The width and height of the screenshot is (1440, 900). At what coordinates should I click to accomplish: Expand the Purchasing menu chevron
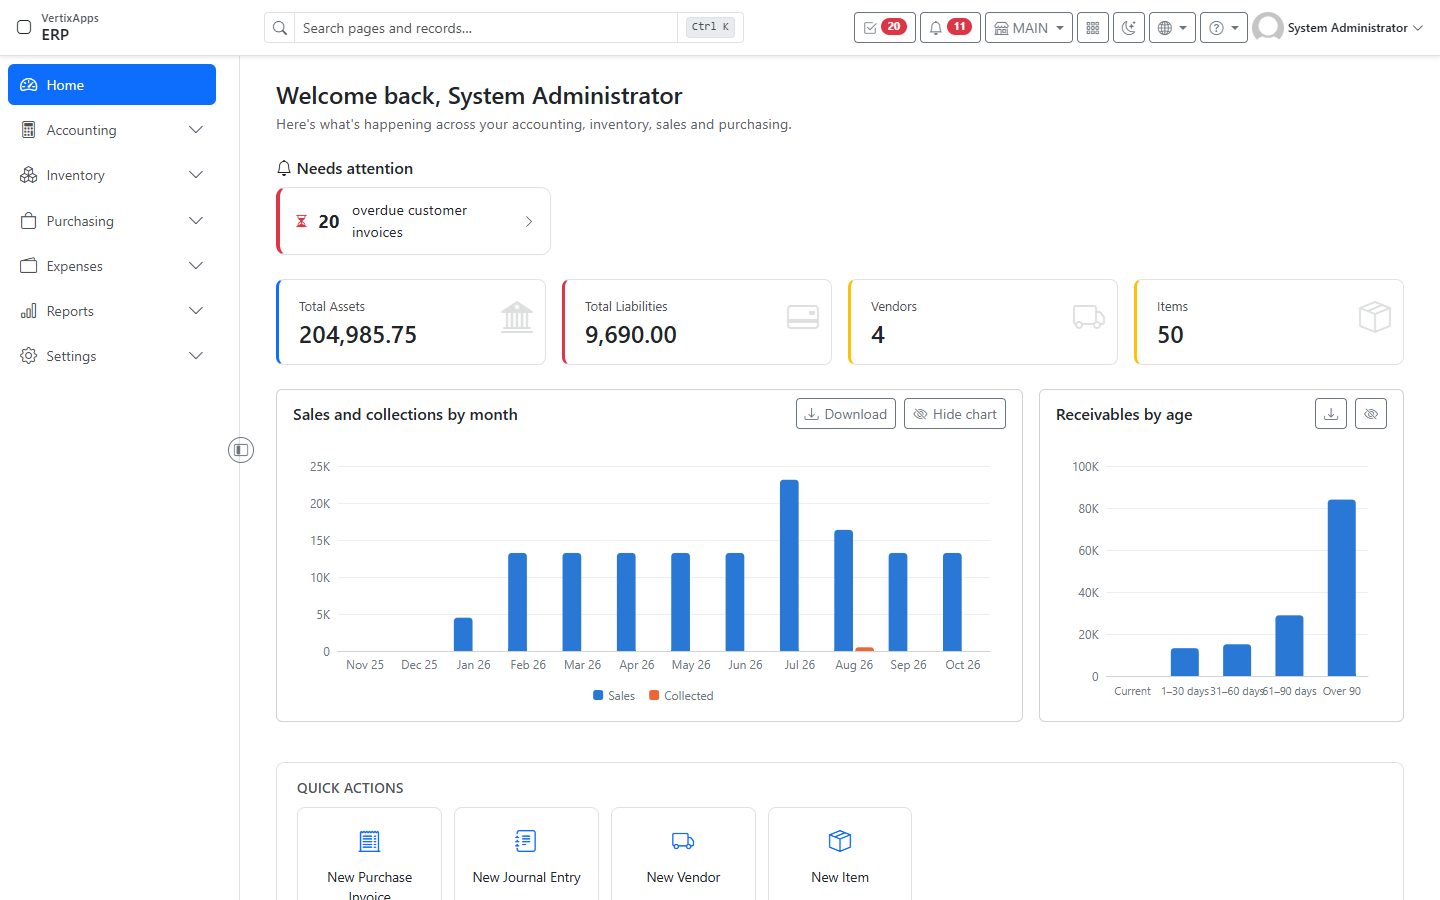point(196,221)
